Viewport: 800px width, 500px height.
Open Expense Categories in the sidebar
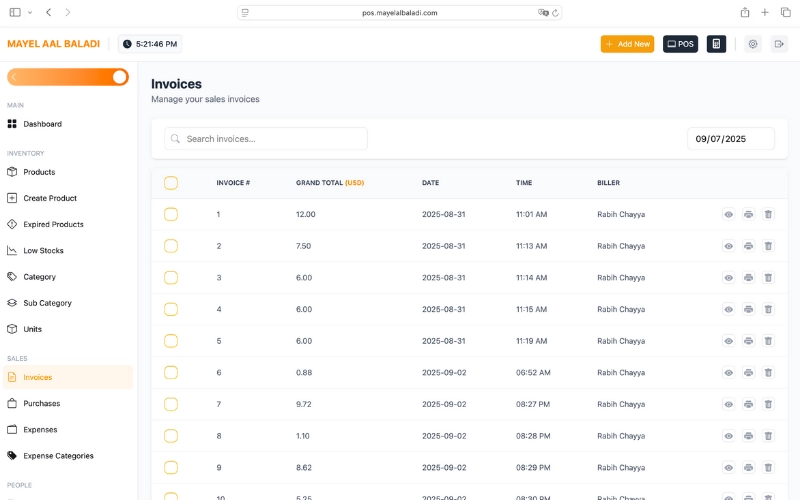coord(58,455)
